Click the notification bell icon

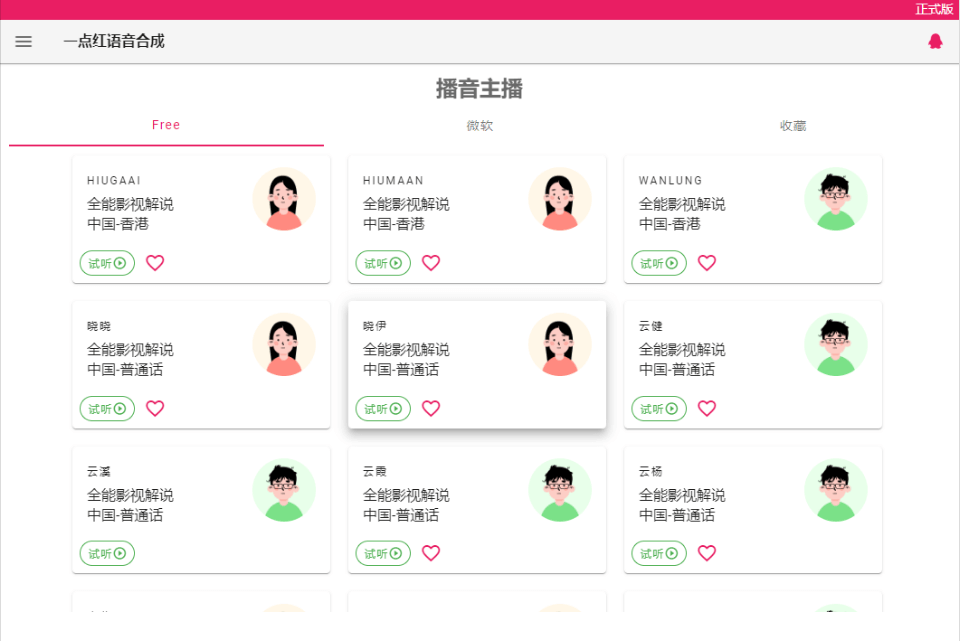[936, 41]
